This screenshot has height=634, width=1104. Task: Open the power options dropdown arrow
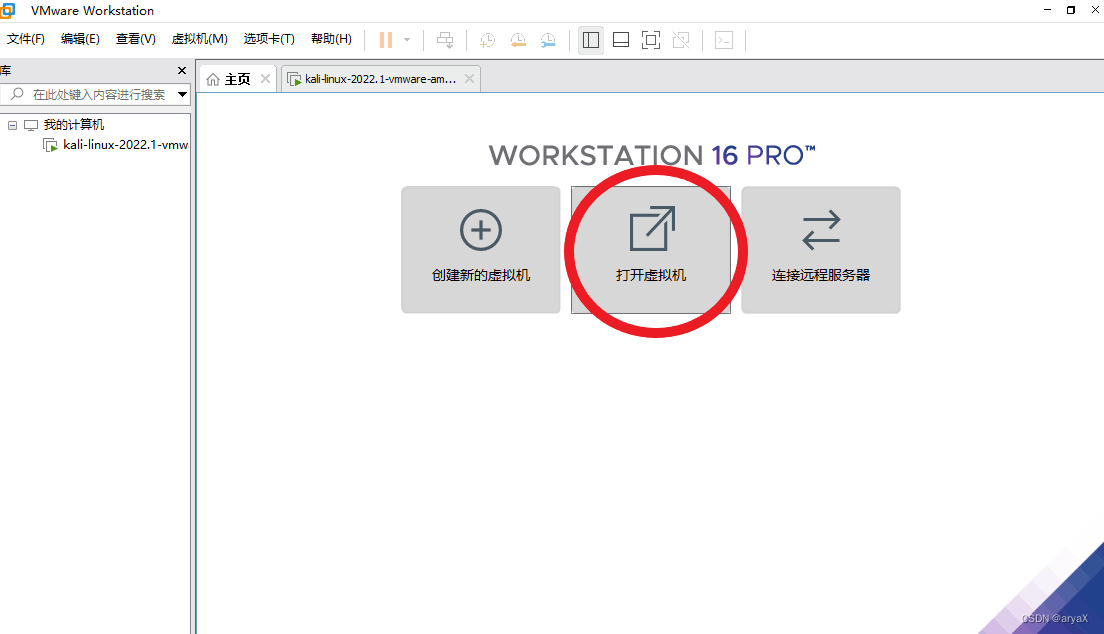(407, 40)
